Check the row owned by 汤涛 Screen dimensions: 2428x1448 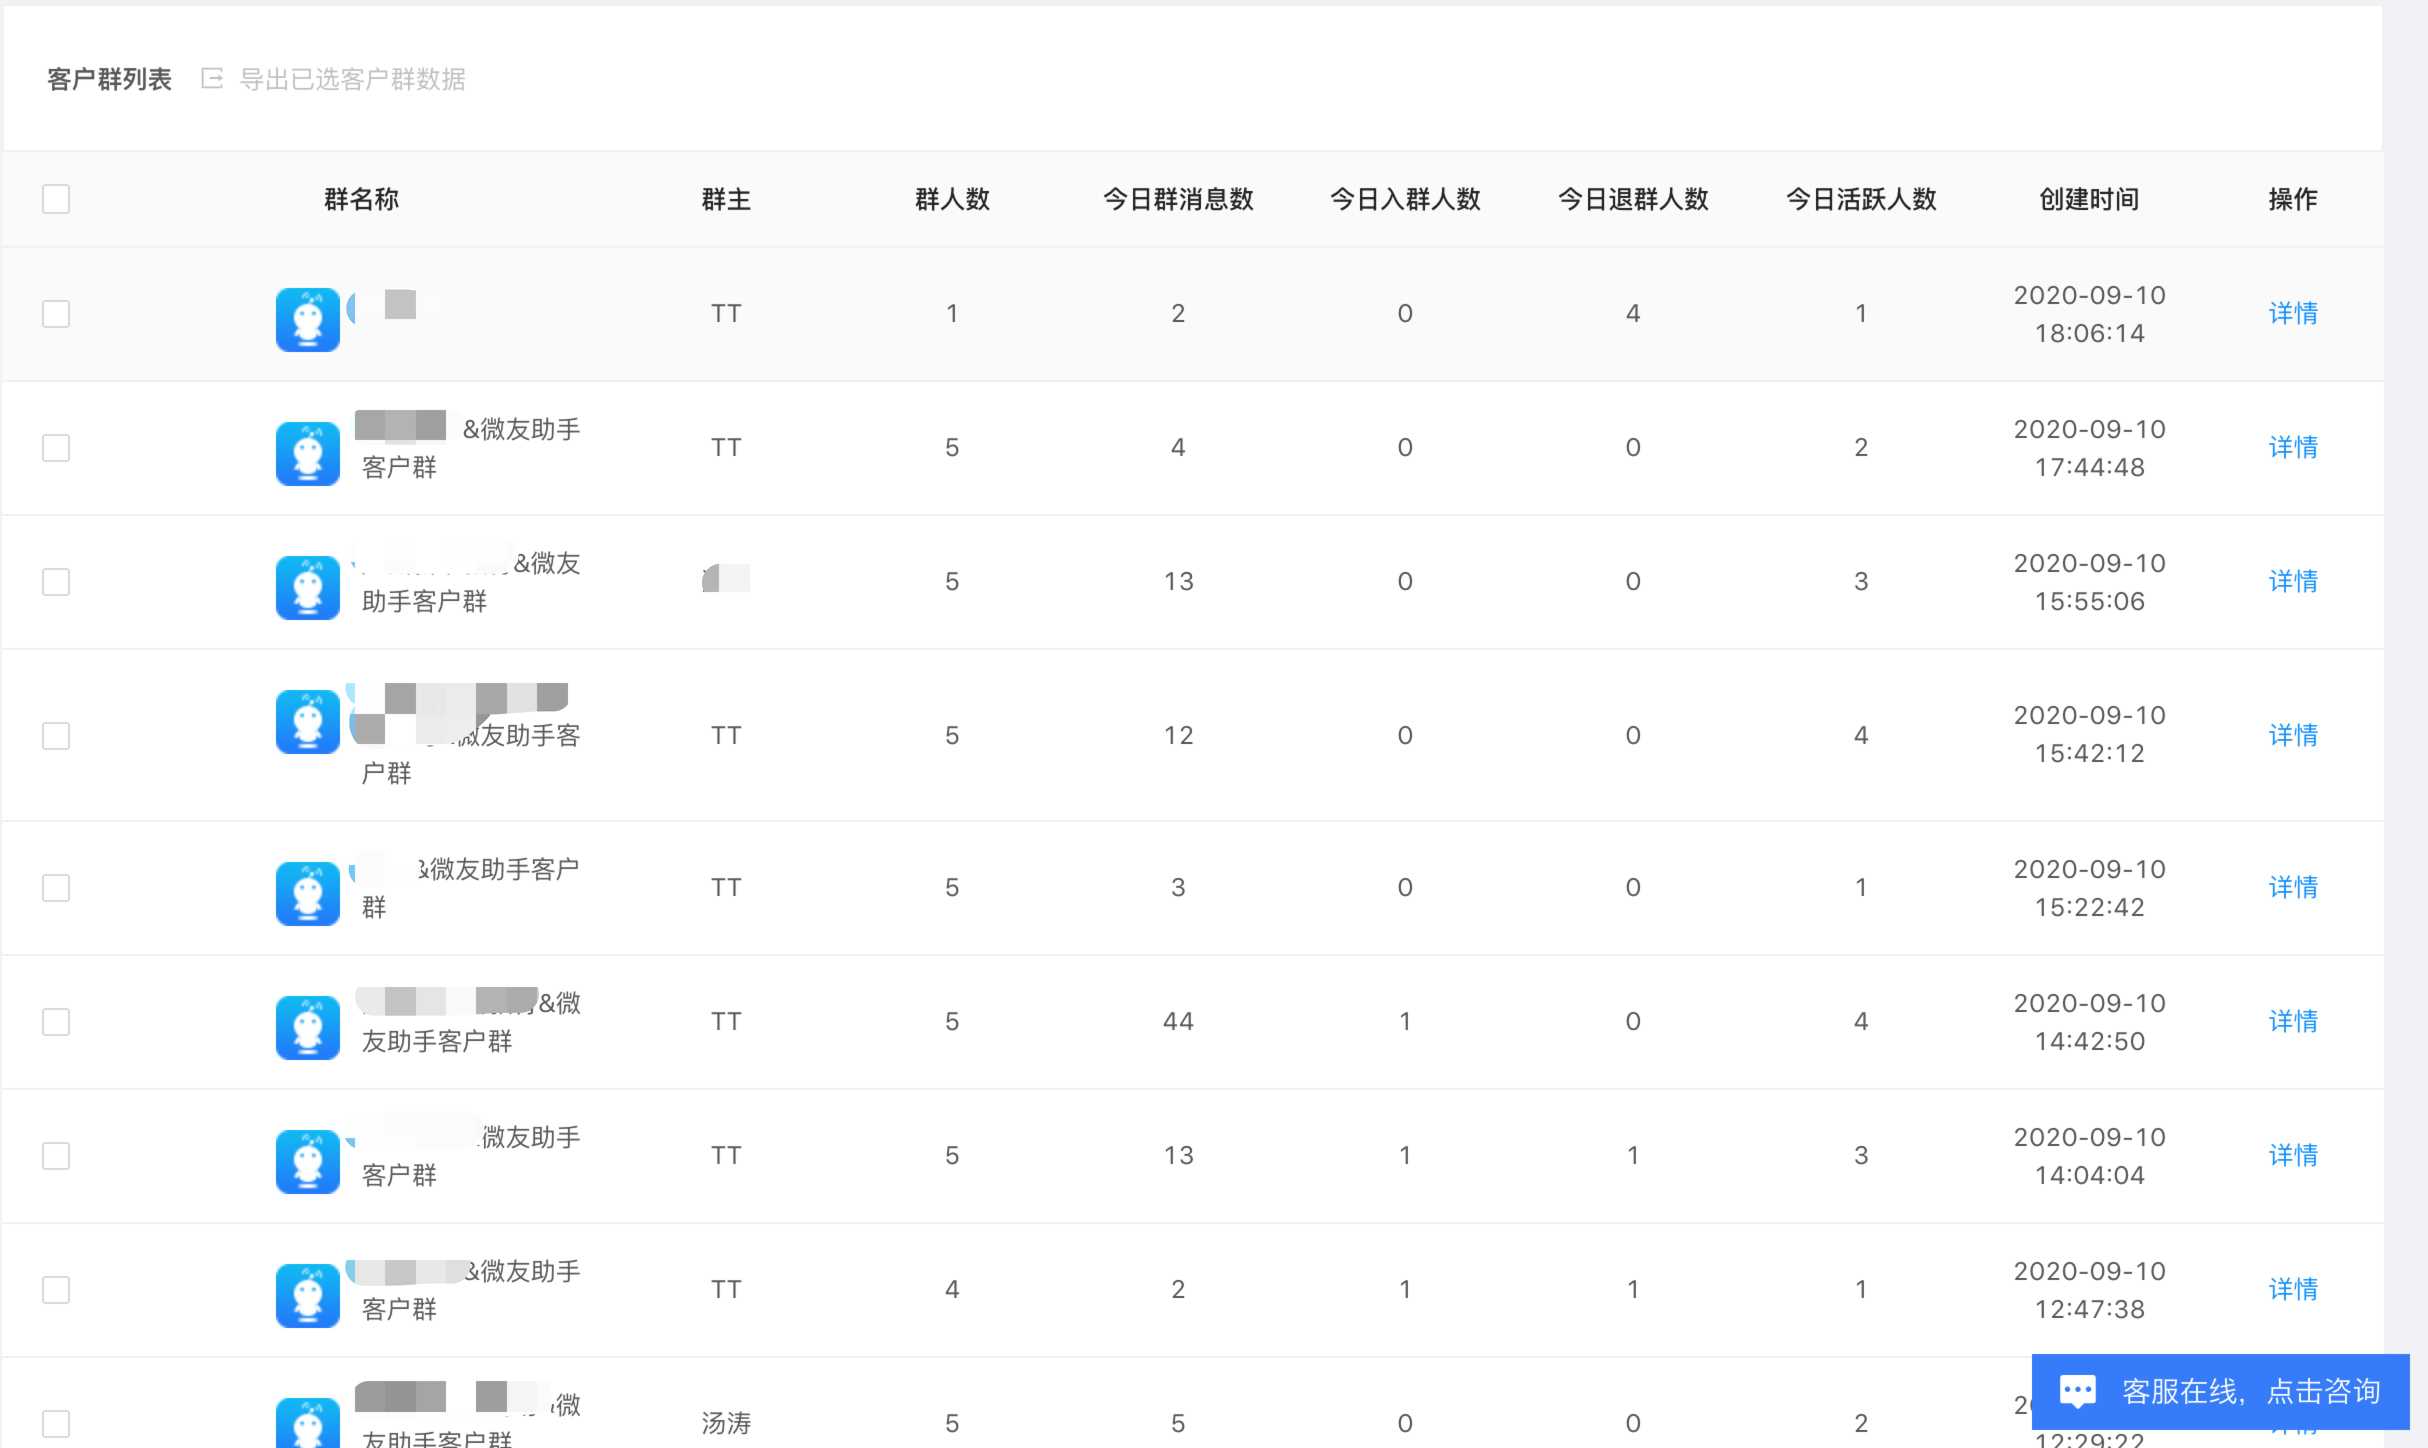56,1424
